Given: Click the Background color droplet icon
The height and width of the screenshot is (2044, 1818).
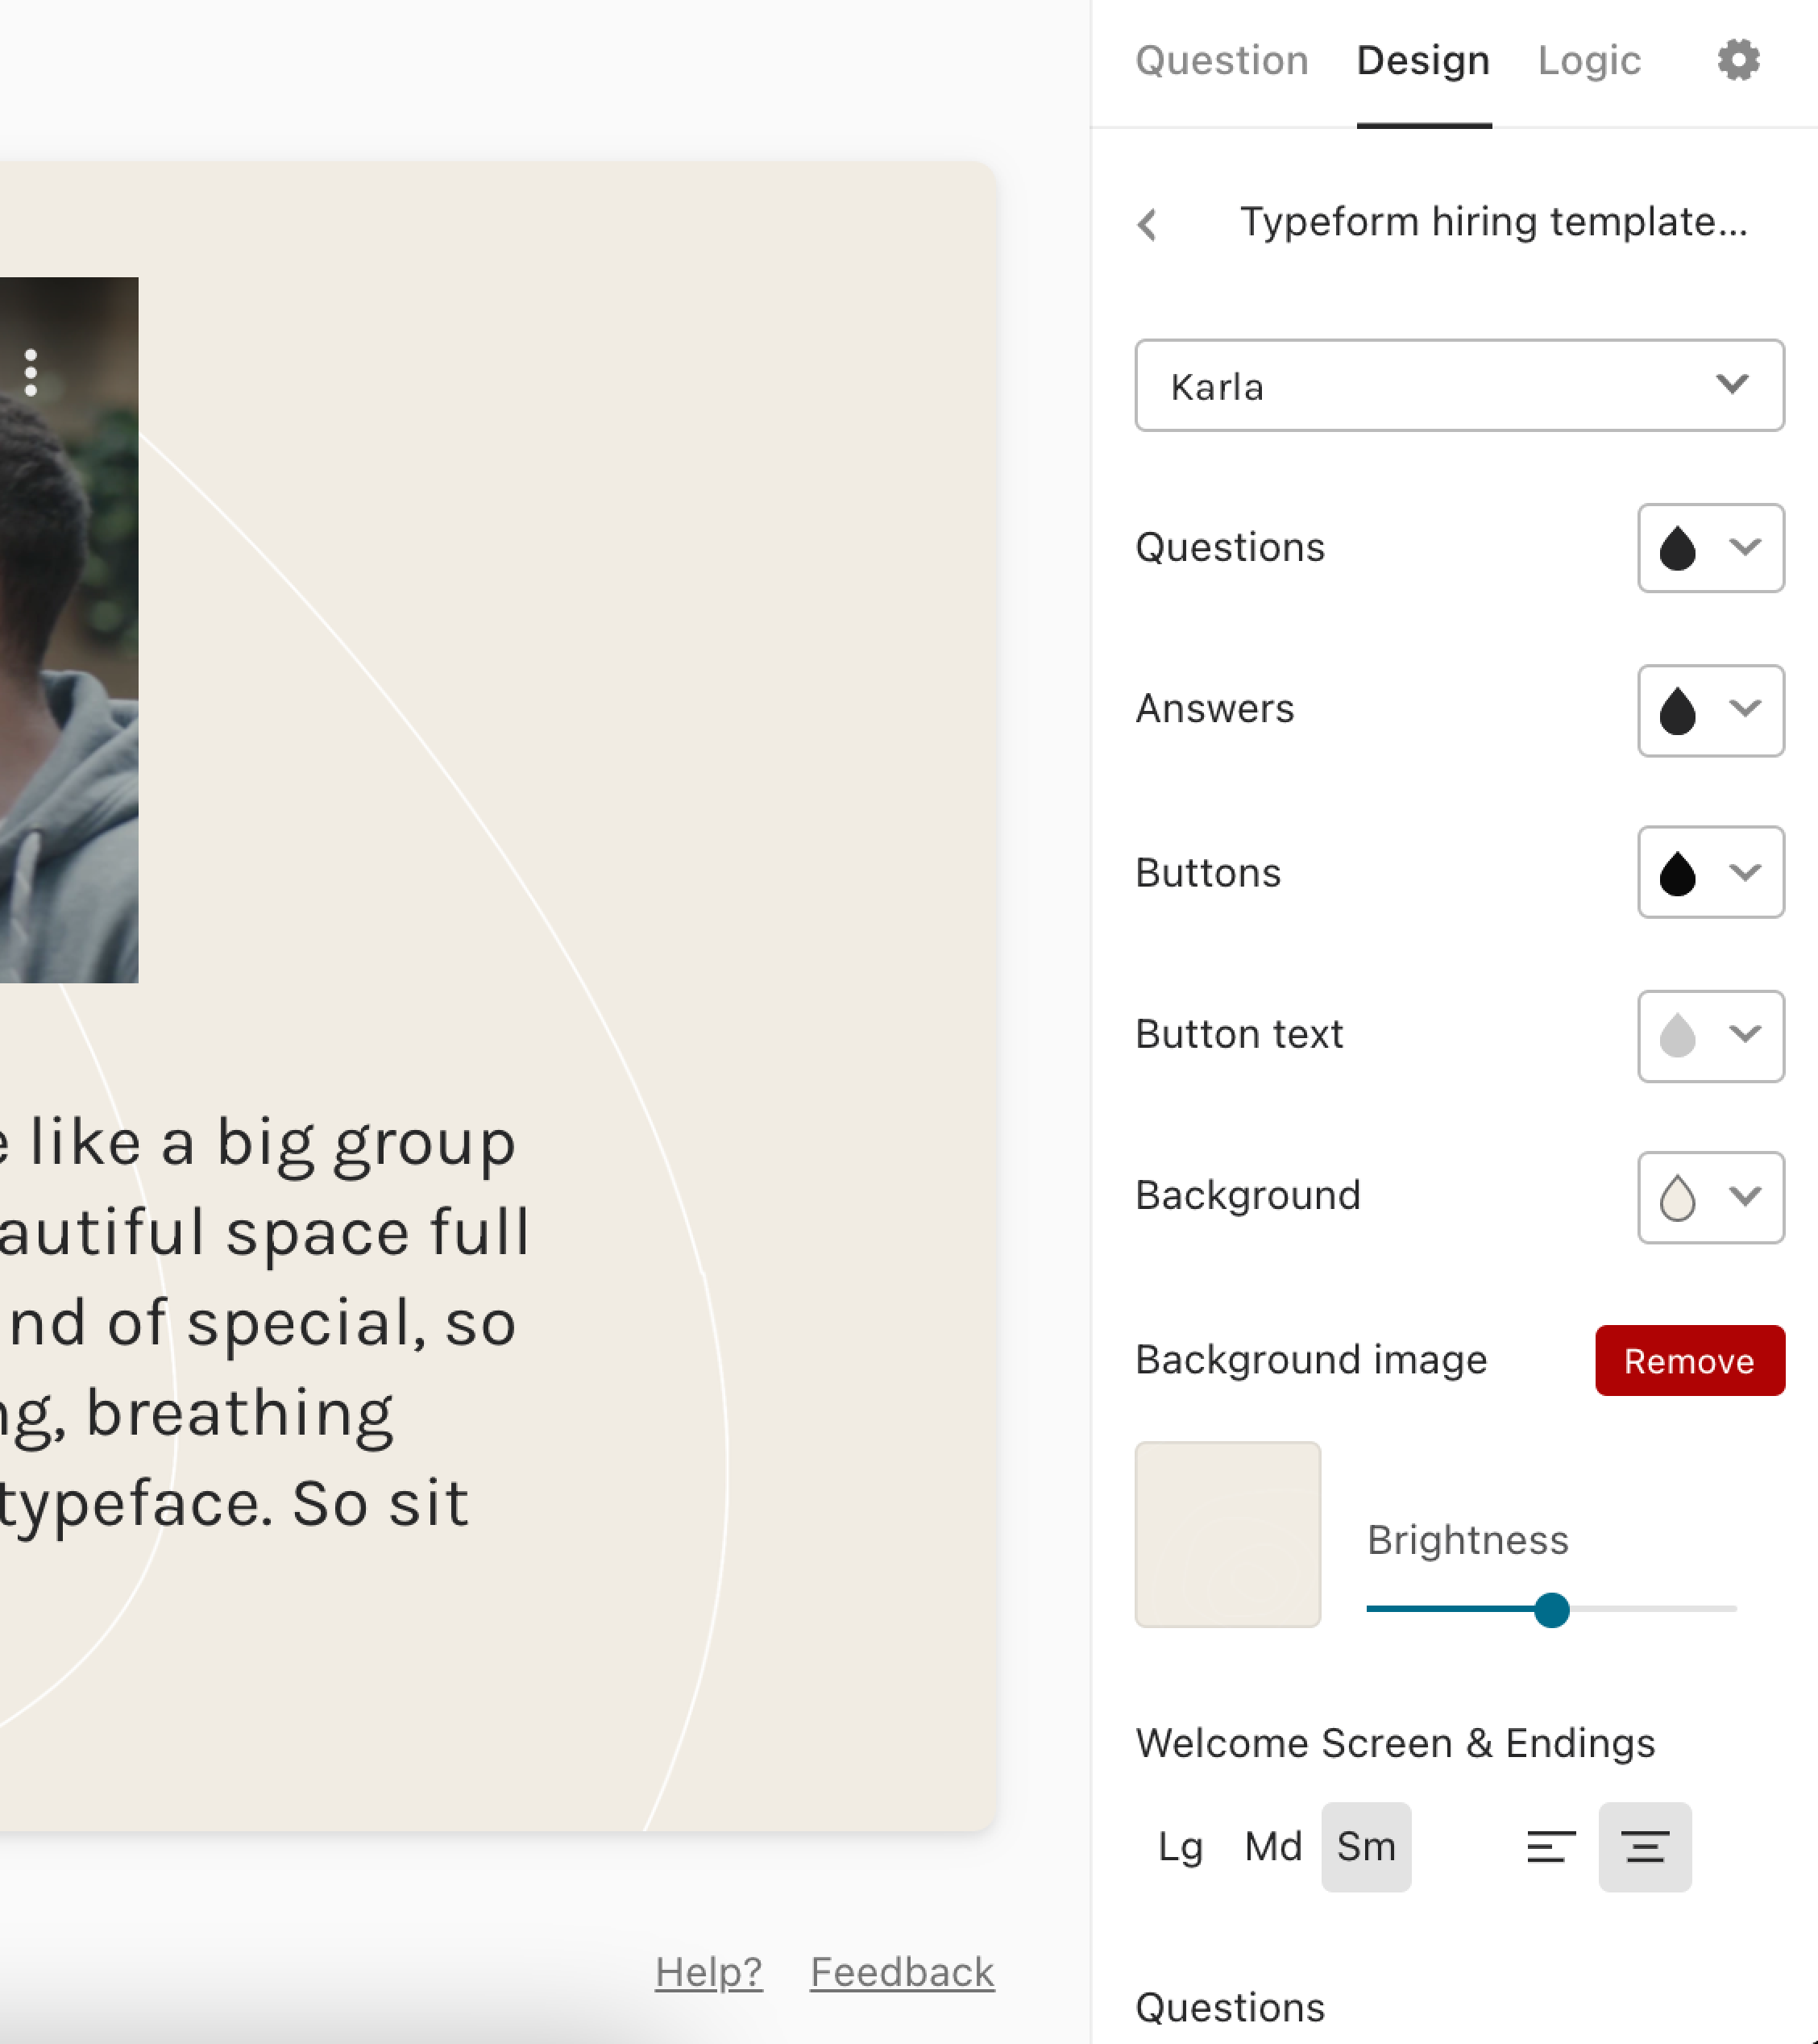Looking at the screenshot, I should (x=1677, y=1197).
